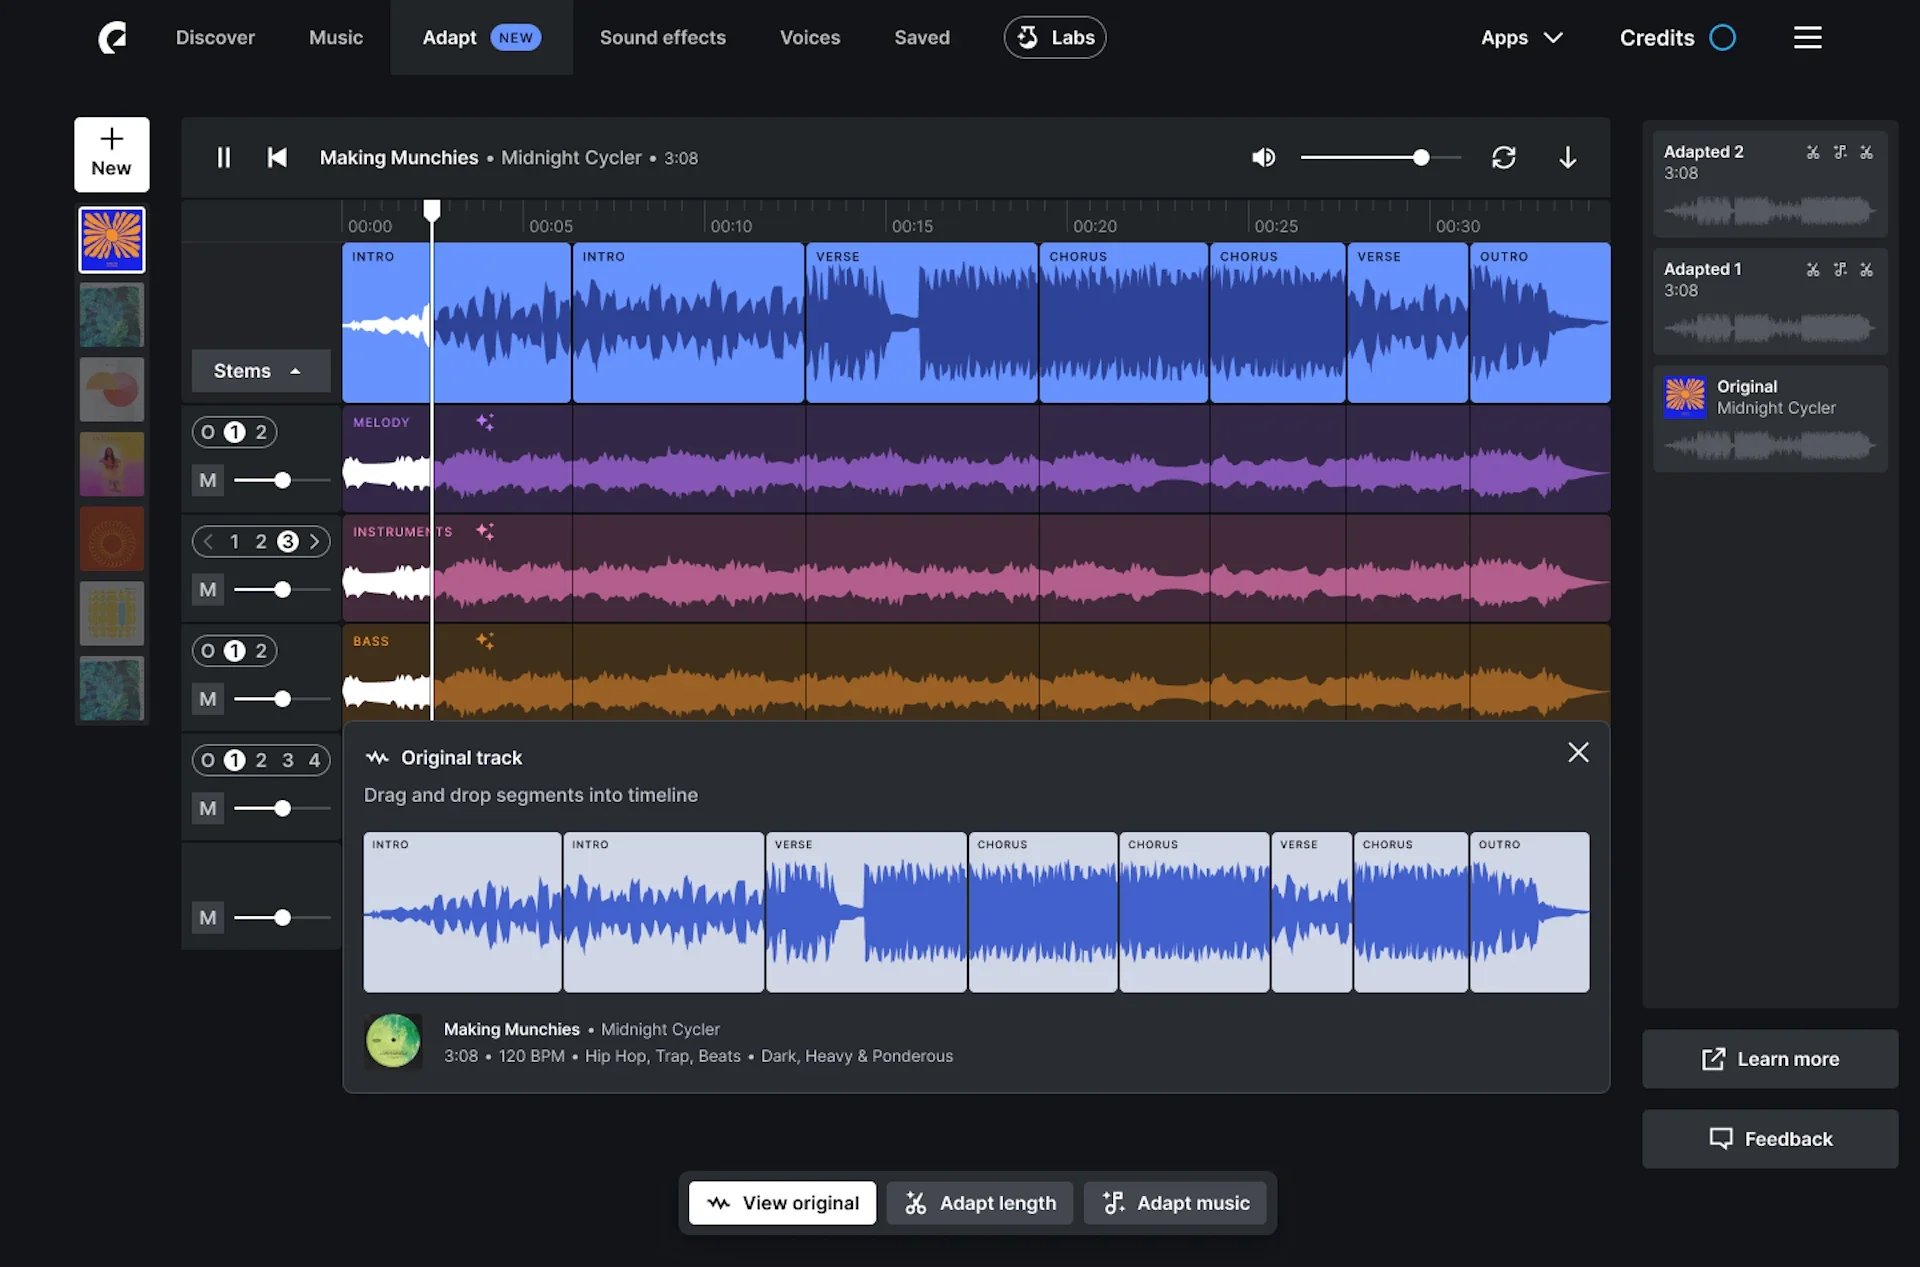This screenshot has width=1920, height=1267.
Task: Click the next-variation chevron on the Instruments stem
Action: tap(314, 541)
